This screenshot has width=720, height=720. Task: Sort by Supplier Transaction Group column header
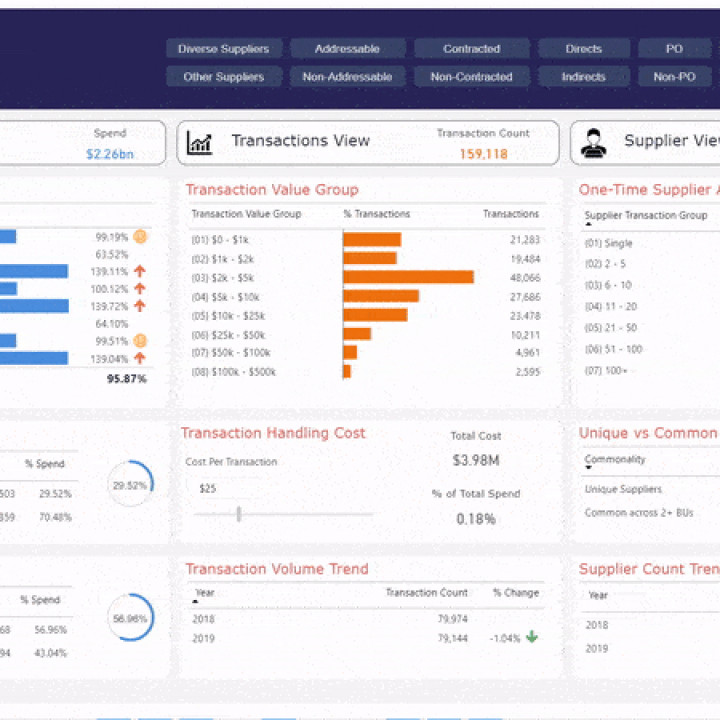(645, 215)
